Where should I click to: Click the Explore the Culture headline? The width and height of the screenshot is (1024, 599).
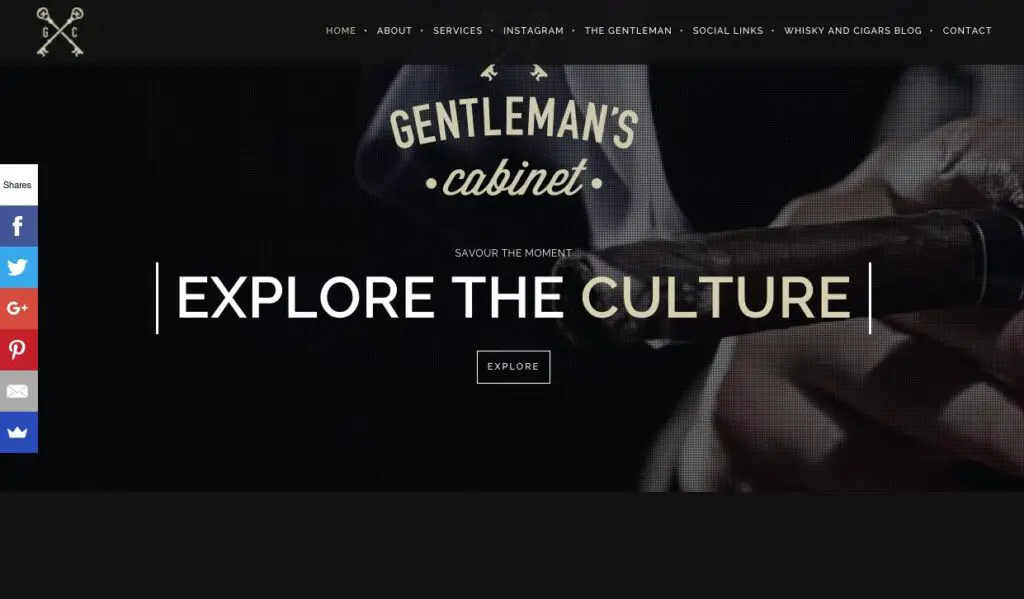pyautogui.click(x=513, y=298)
